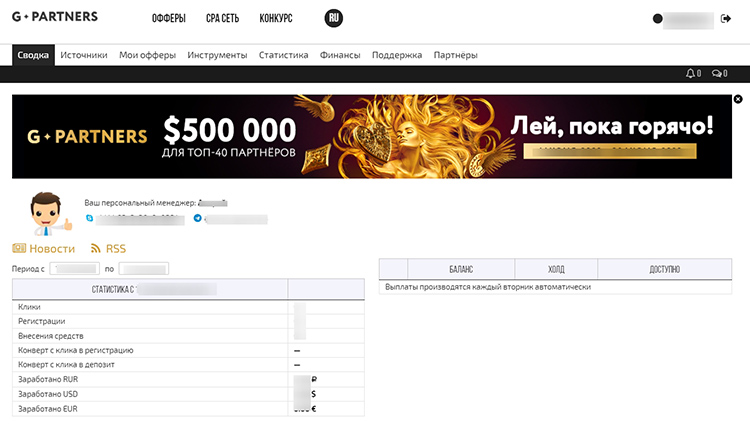Click the Холд column header

556,269
